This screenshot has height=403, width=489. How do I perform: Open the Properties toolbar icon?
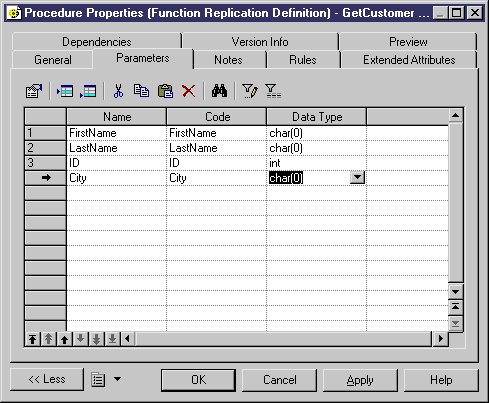pos(34,91)
